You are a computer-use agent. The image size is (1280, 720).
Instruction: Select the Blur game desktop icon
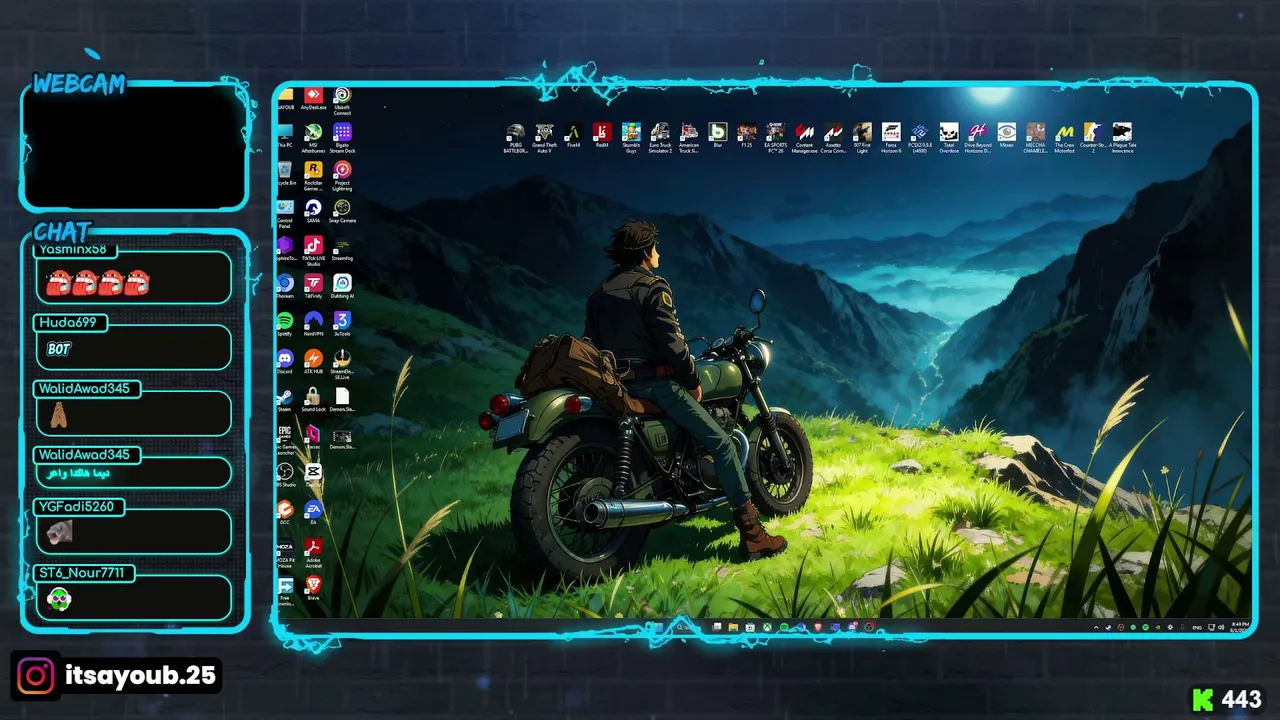click(718, 136)
